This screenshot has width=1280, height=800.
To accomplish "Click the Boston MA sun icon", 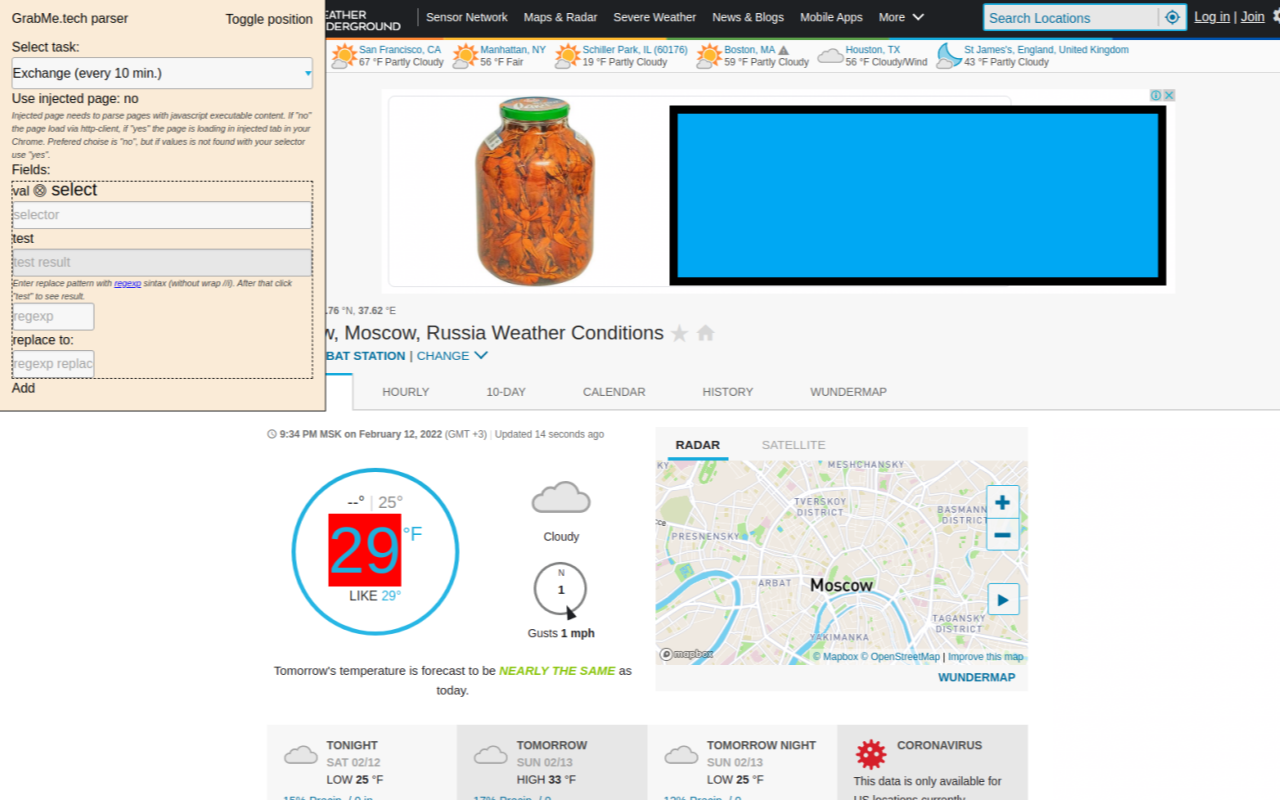I will tap(709, 56).
